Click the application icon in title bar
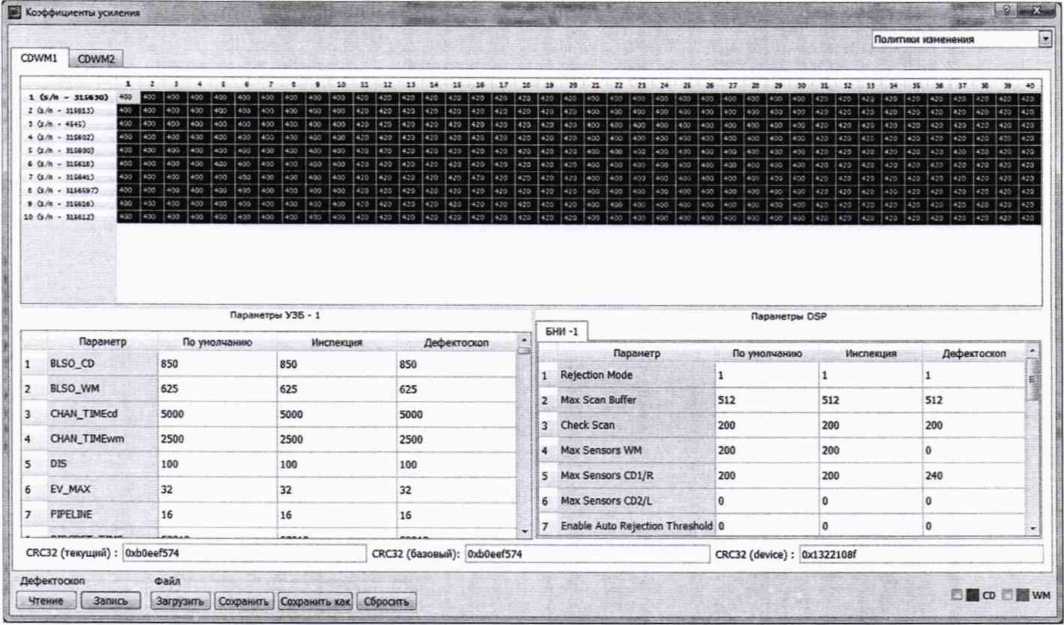 tap(14, 12)
